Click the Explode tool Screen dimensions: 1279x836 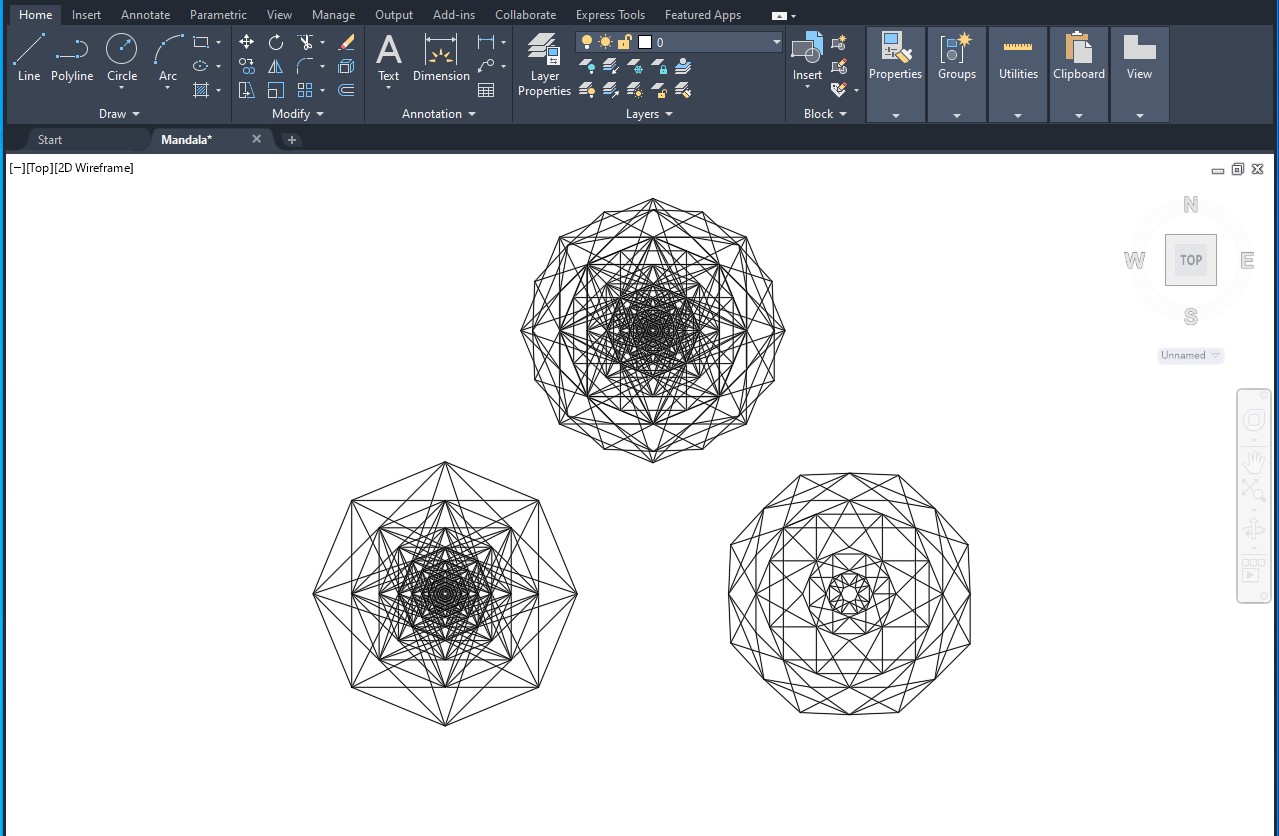(346, 66)
